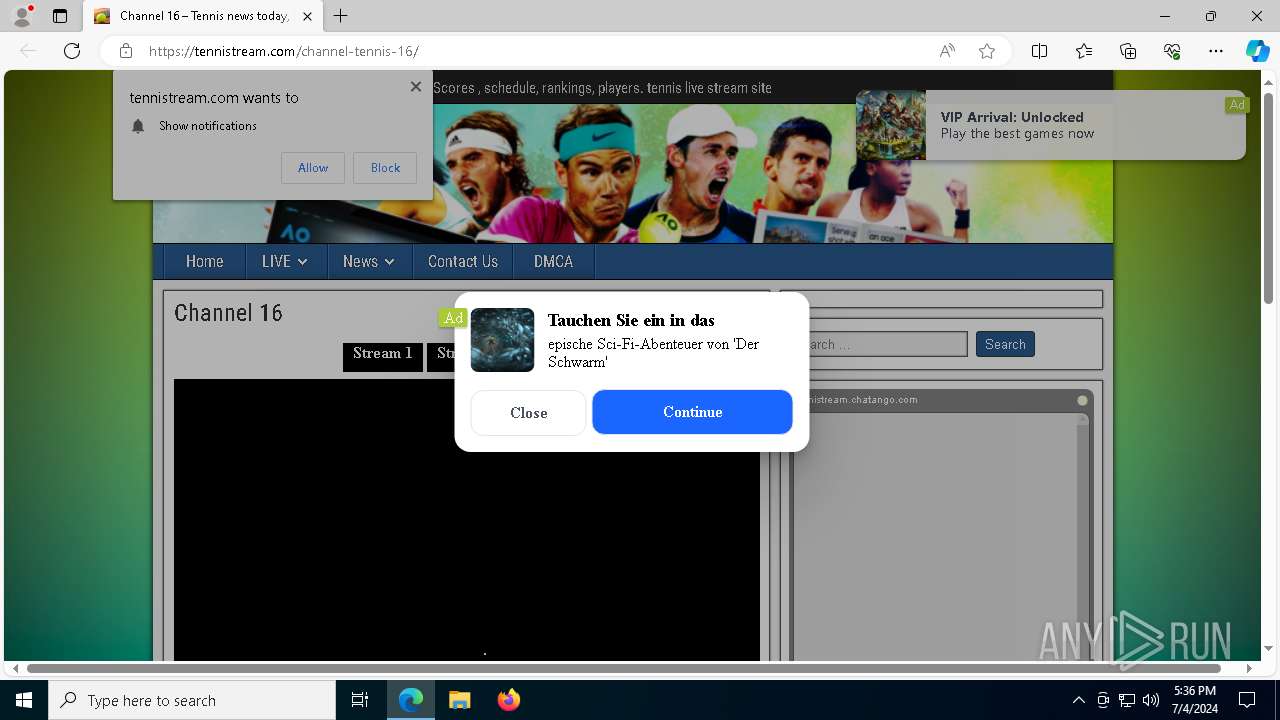Block tennistream.com notifications
The height and width of the screenshot is (720, 1280).
(x=385, y=168)
